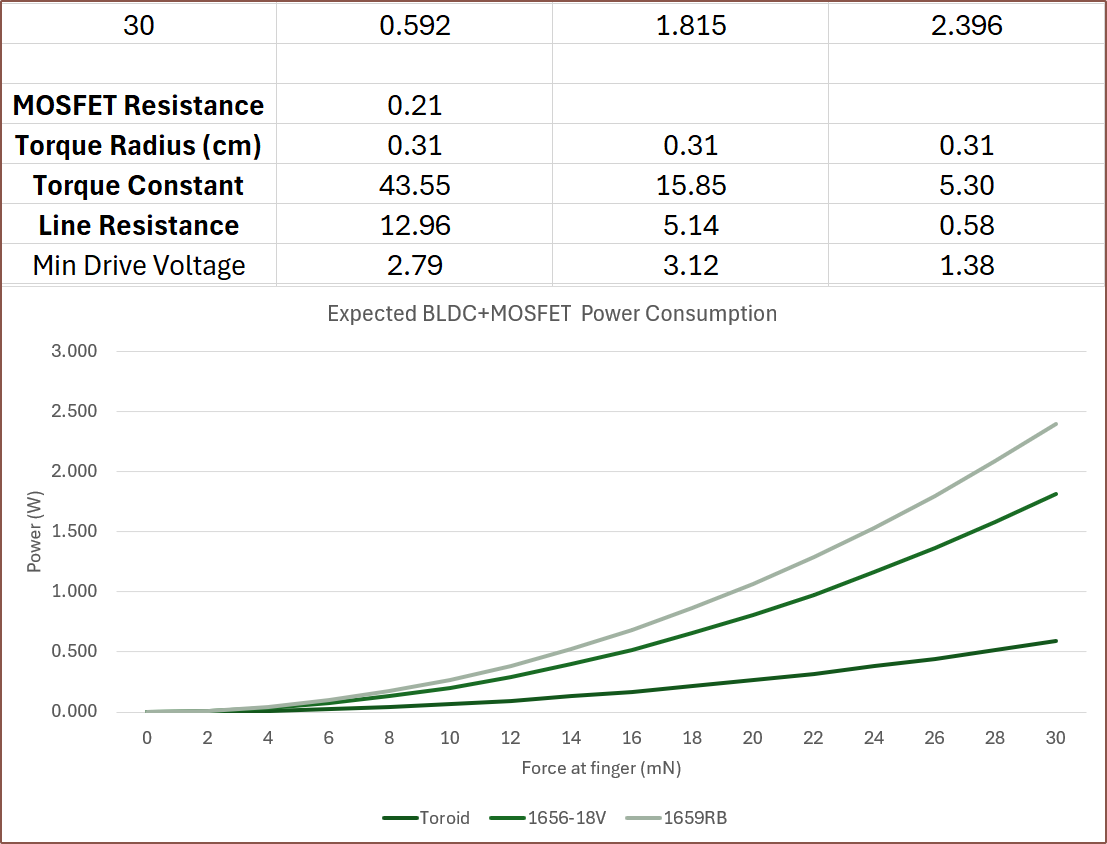Click the chart title Expected BLDC+MOSFET Power Consumption
The width and height of the screenshot is (1107, 844).
coord(552,314)
